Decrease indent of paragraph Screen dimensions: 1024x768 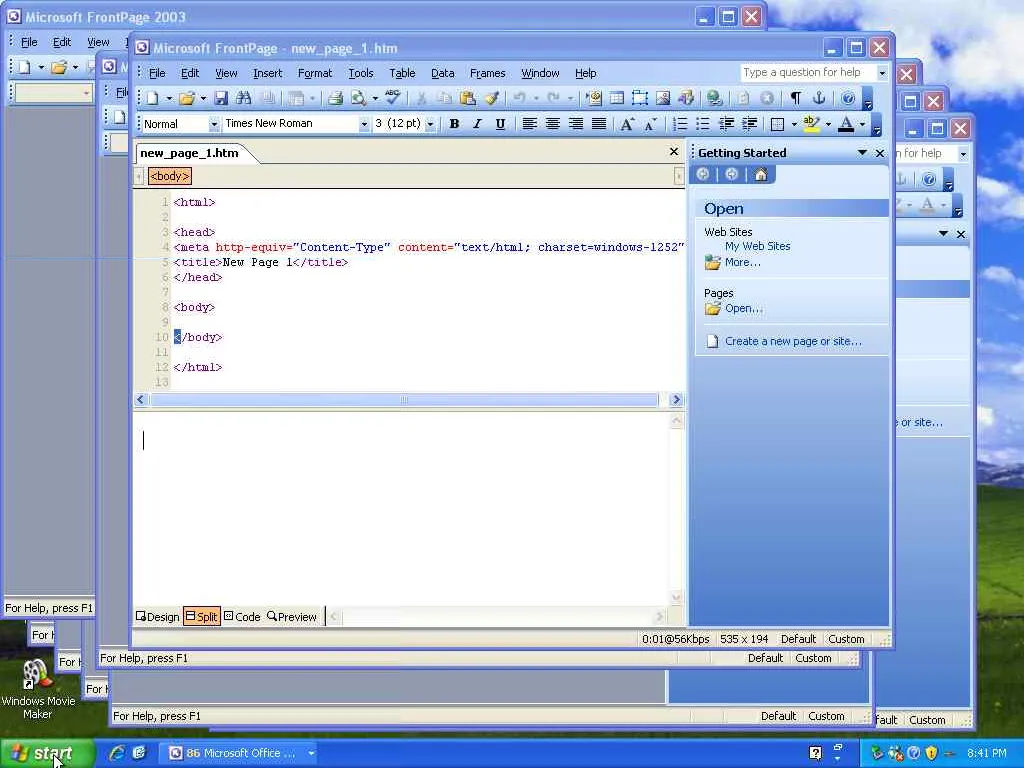click(726, 124)
